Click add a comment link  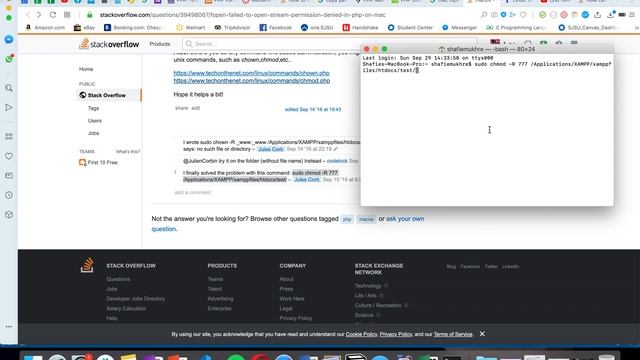[x=193, y=192]
